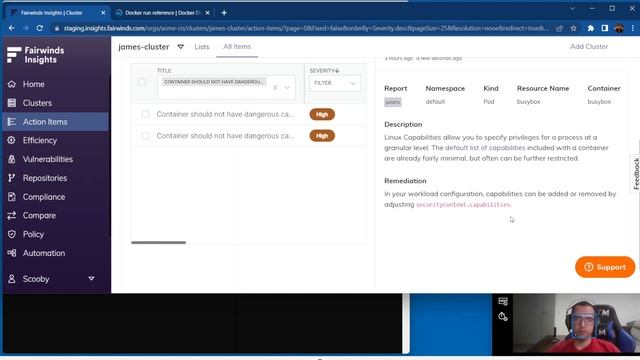Click the report tag under Report

tap(393, 102)
